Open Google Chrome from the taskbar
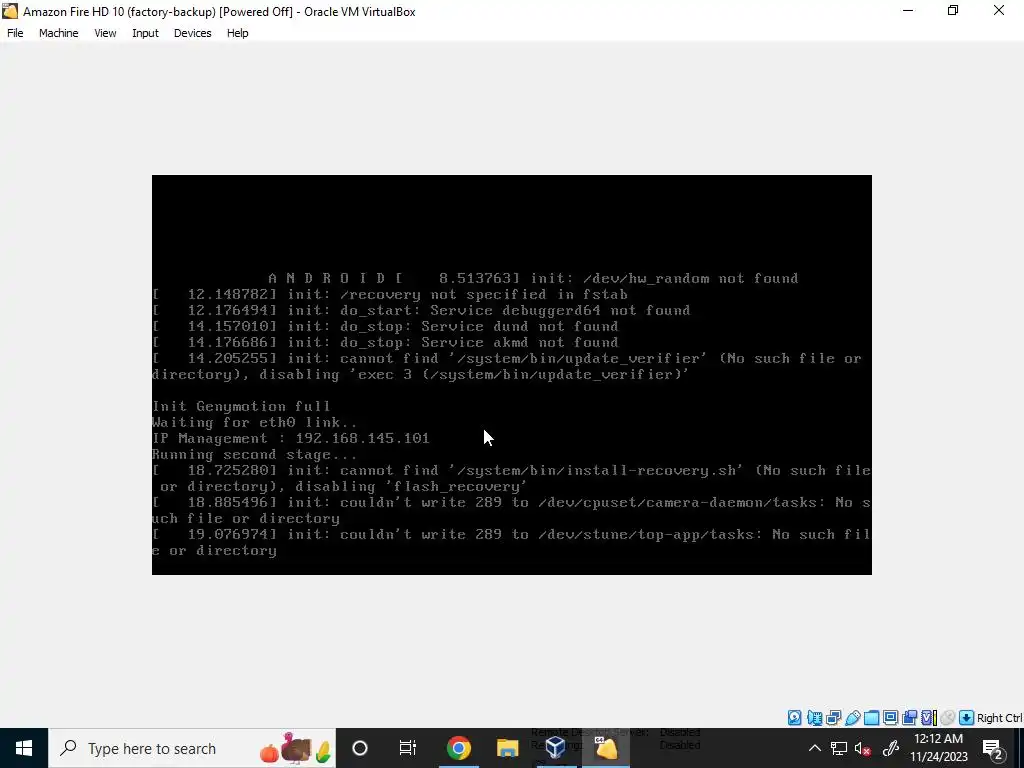Image resolution: width=1024 pixels, height=768 pixels. click(x=458, y=748)
